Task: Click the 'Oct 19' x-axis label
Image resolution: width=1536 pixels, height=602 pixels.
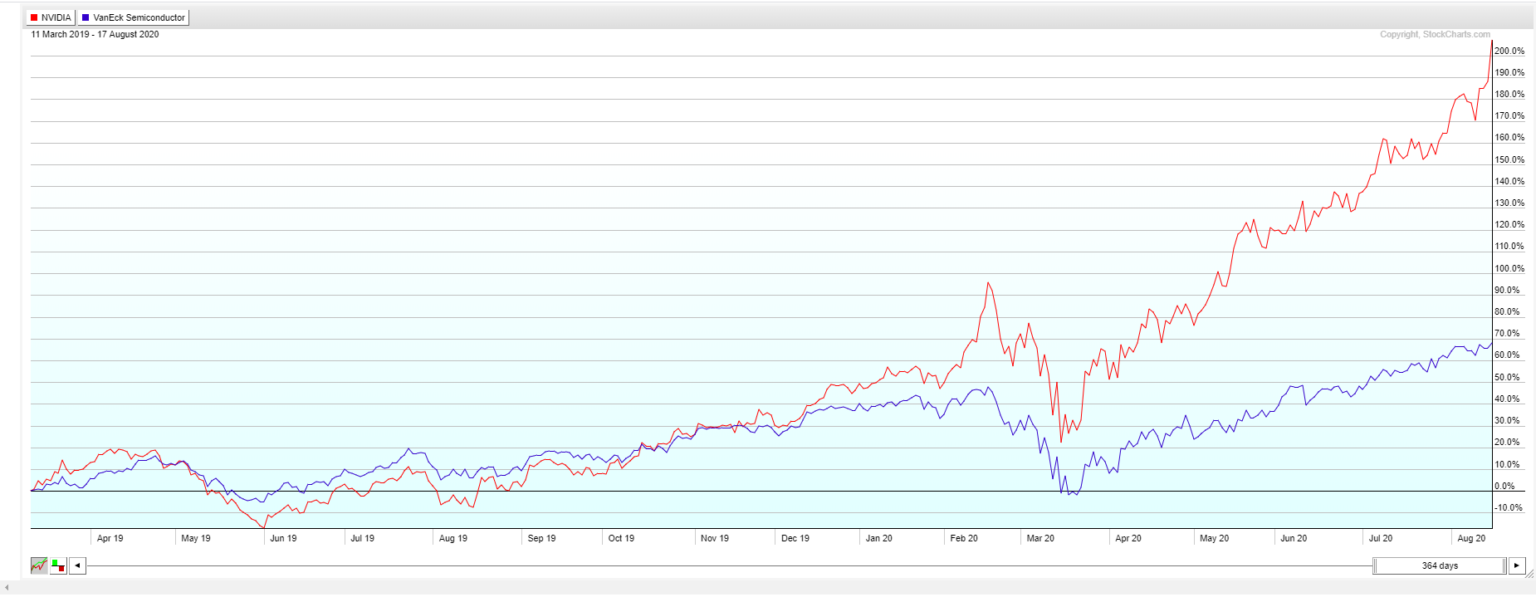Action: (x=621, y=538)
